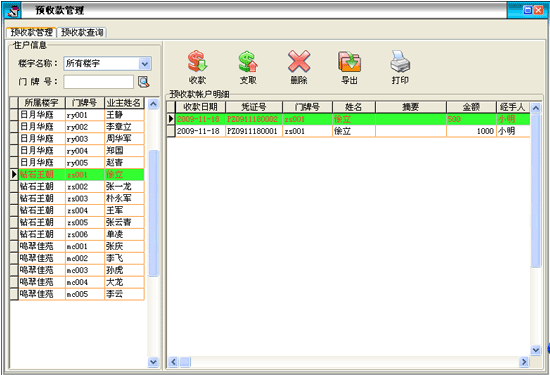Click resident list scrollbar down arrow
Viewport: 550px width, 375px height.
153,362
